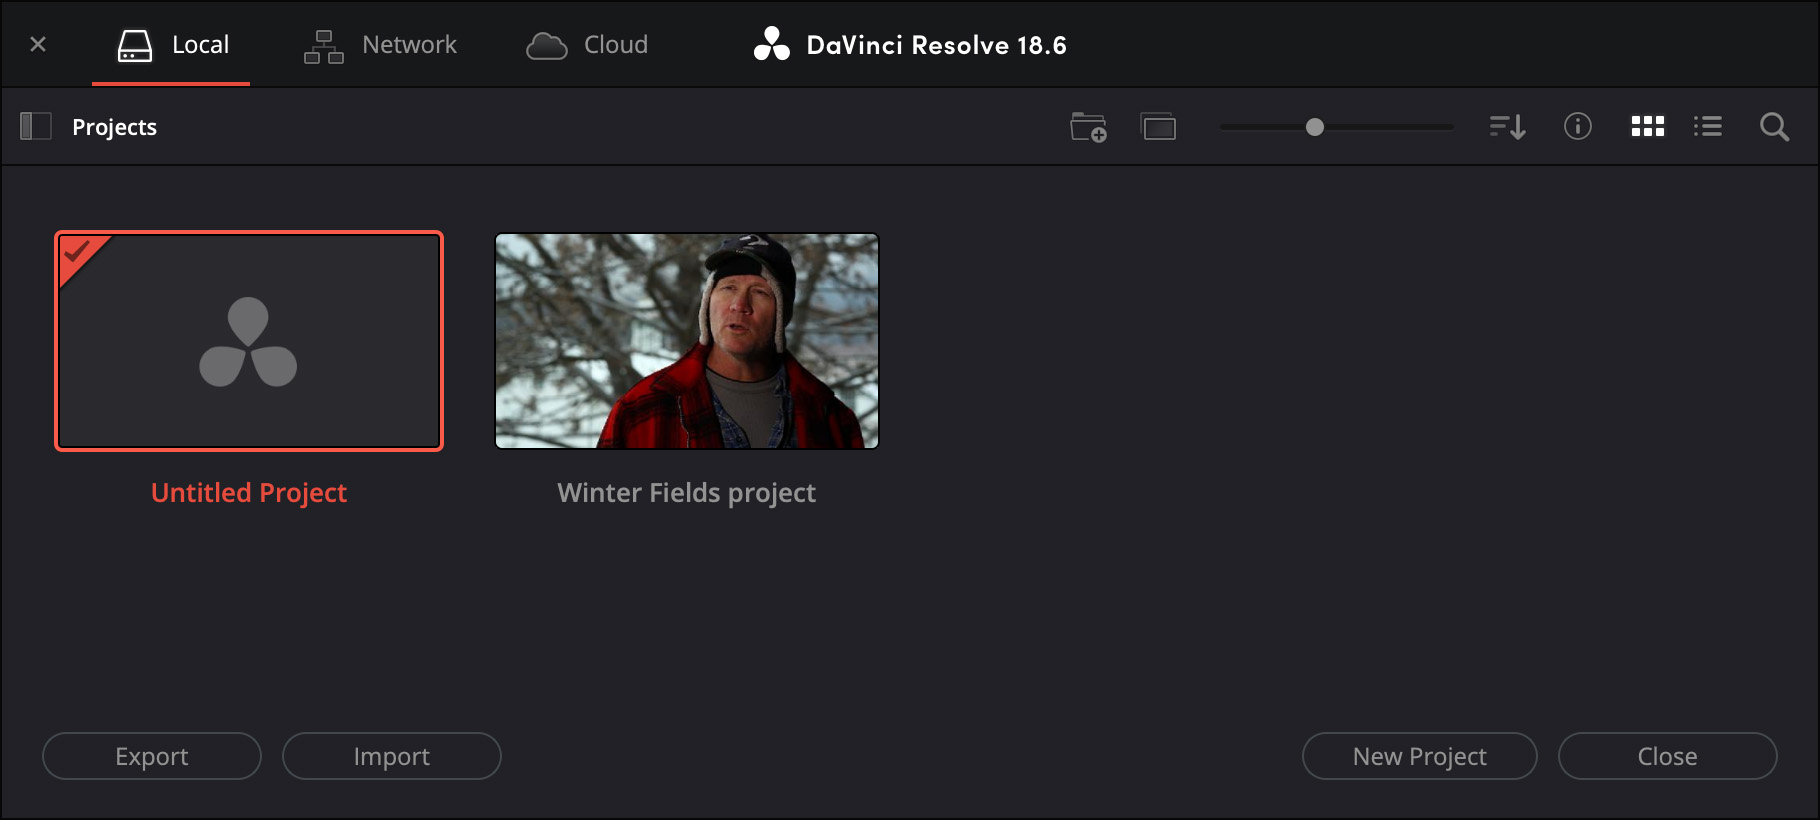Viewport: 1820px width, 820px height.
Task: Click the DaVinci Resolve logo icon
Action: coord(772,44)
